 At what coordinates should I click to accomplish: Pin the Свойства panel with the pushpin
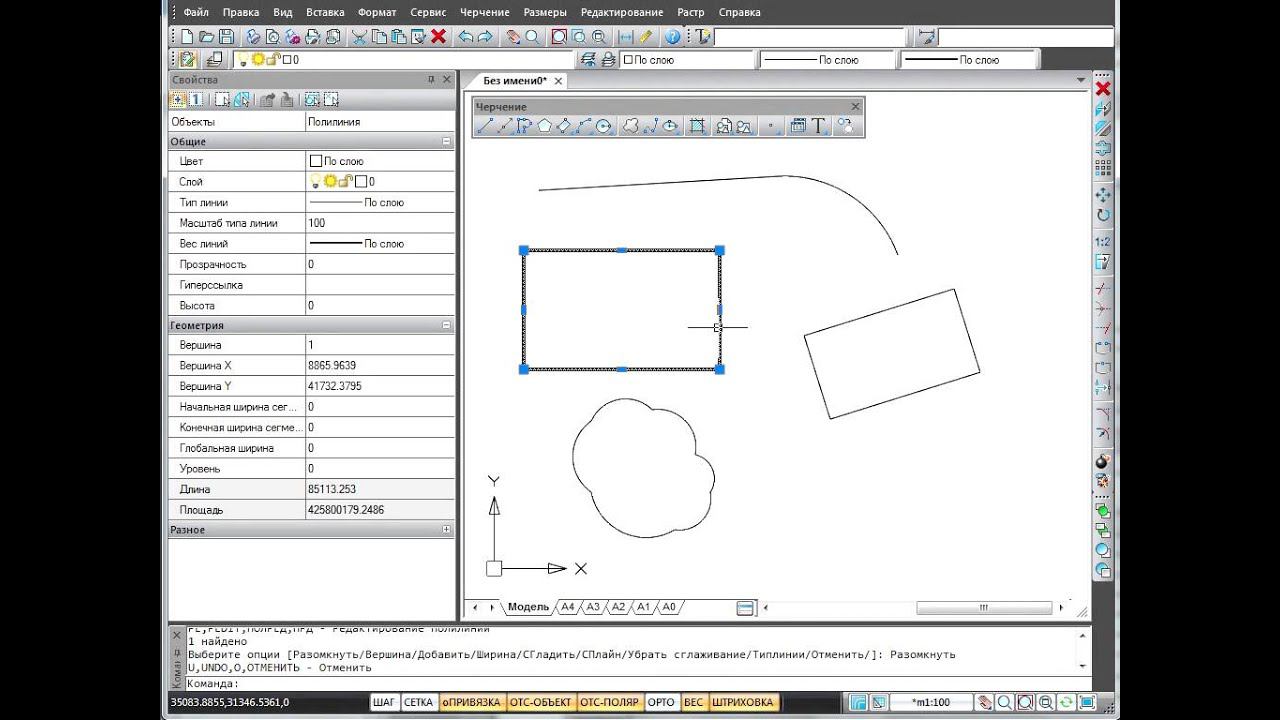431,79
